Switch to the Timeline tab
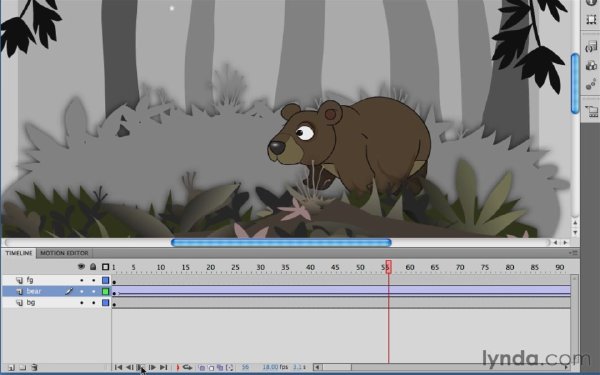 point(19,253)
